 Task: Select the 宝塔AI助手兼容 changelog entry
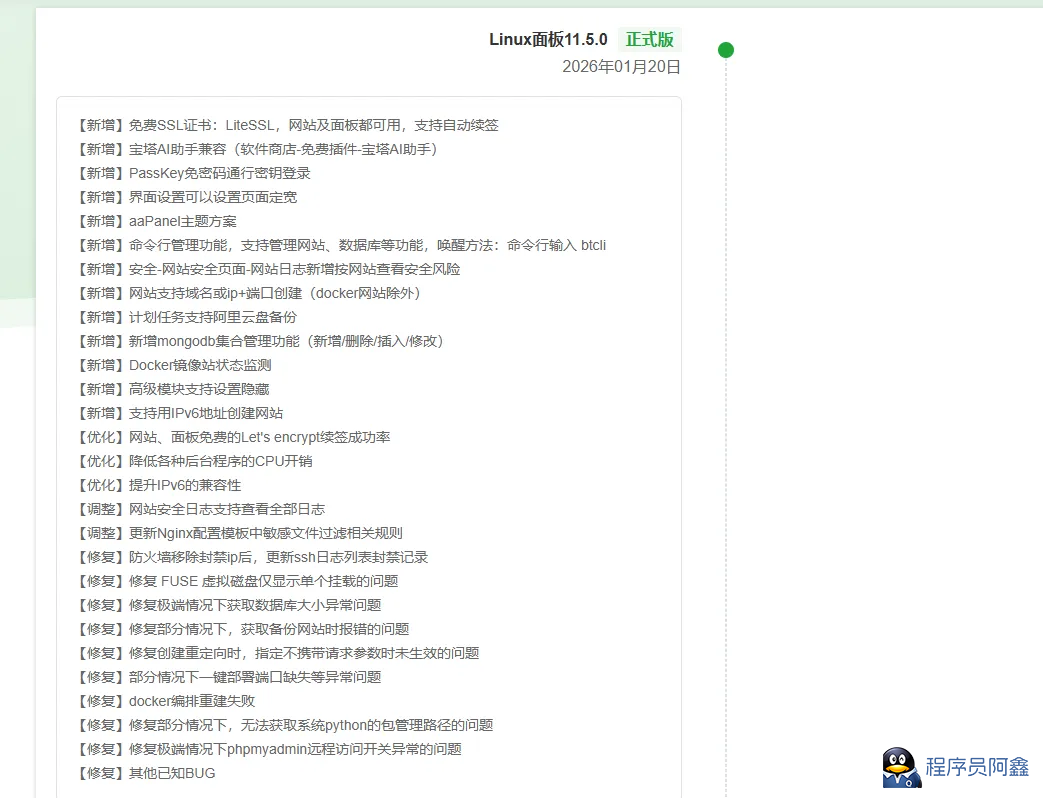pos(257,149)
